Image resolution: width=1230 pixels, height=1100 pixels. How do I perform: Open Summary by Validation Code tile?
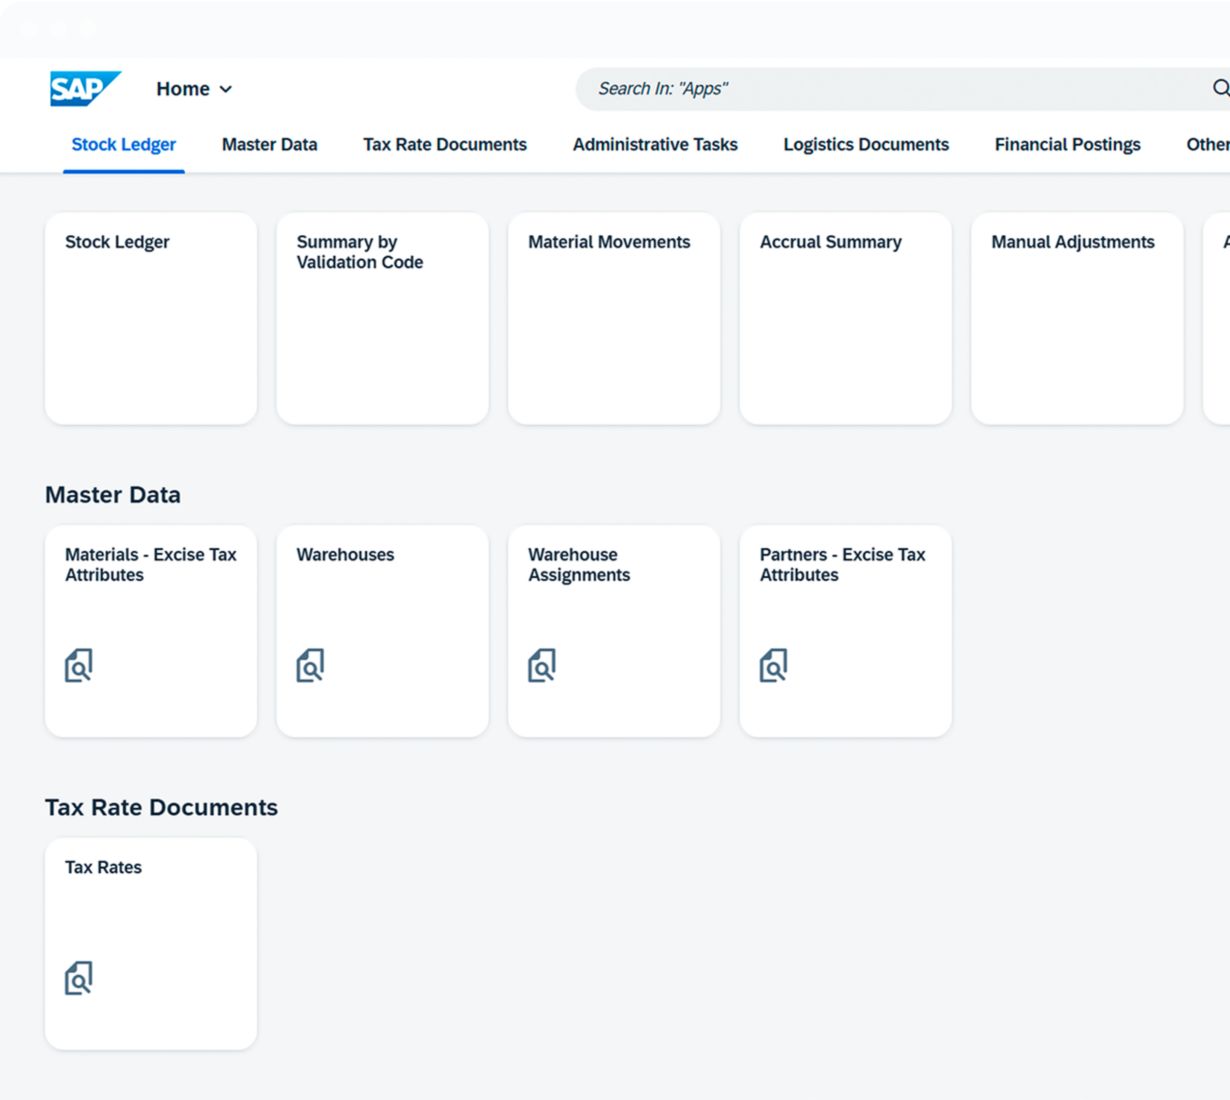click(x=382, y=318)
